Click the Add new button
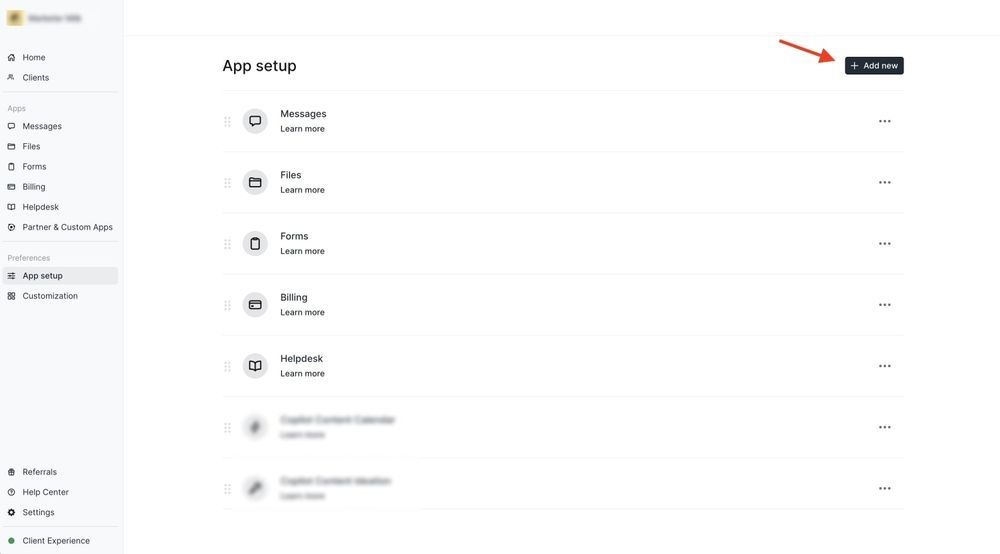This screenshot has height=554, width=1000. point(874,66)
